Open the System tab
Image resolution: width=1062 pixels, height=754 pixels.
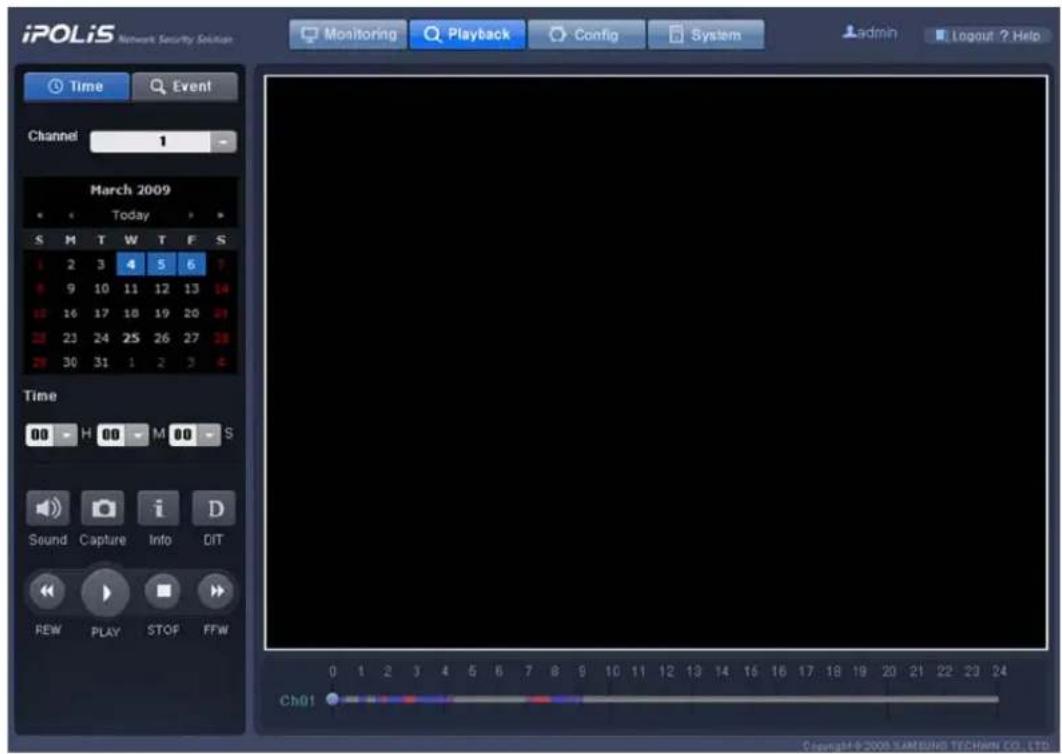[706, 35]
